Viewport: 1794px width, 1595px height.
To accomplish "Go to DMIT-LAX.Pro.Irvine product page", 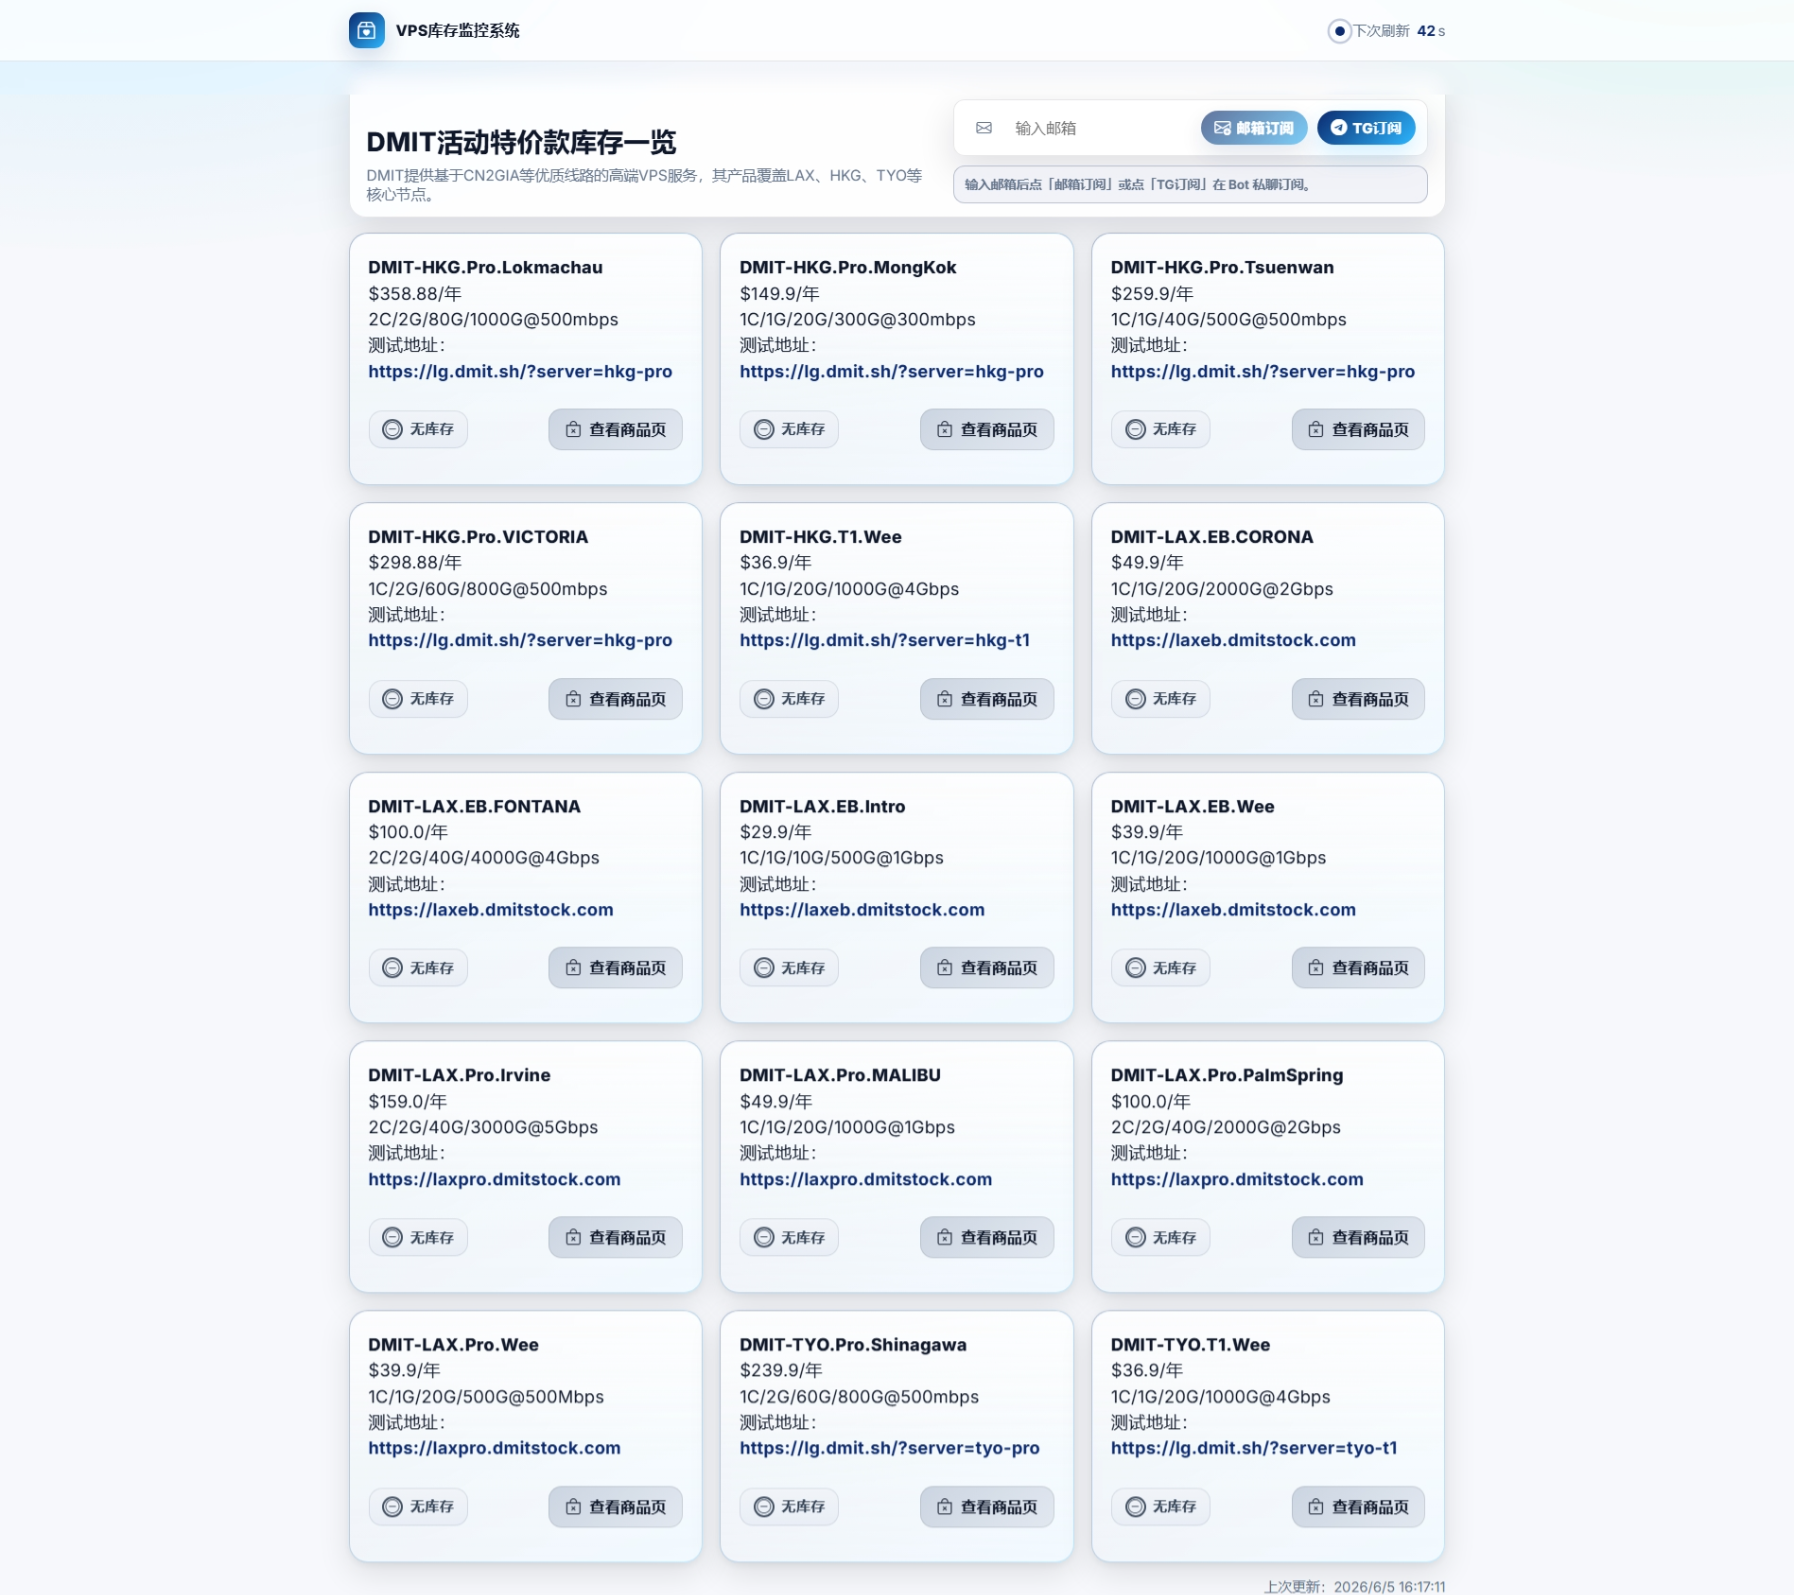I will 615,1237.
